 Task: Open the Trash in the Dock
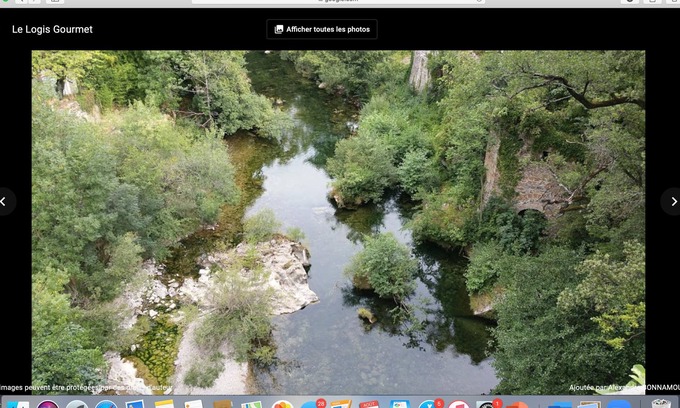tap(661, 404)
